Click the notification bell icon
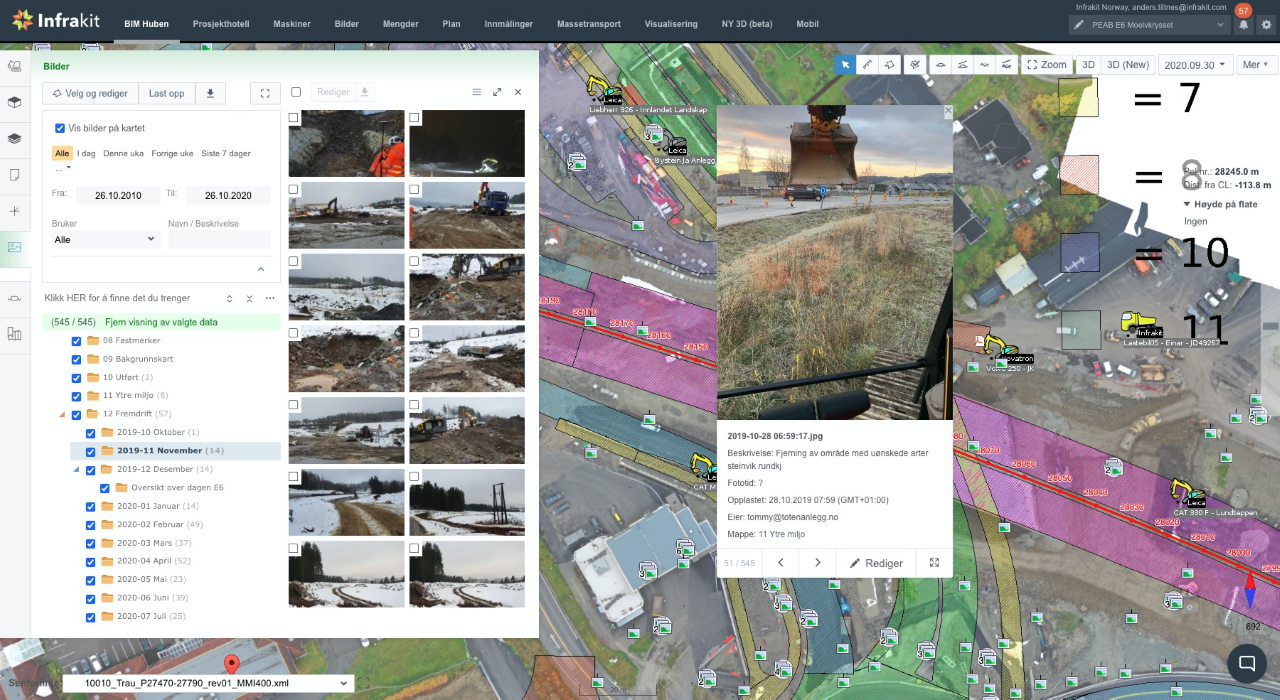This screenshot has height=700, width=1280. [1243, 25]
